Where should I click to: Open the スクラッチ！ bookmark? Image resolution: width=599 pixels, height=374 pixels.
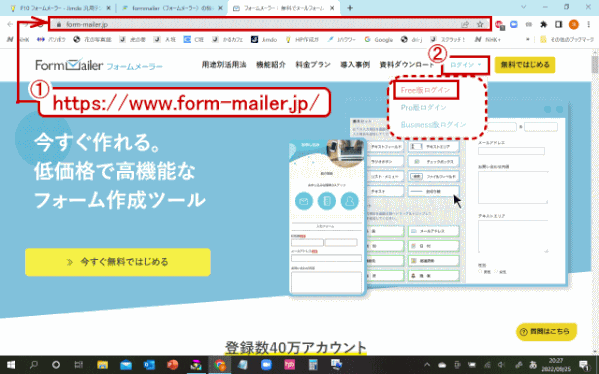(x=448, y=39)
